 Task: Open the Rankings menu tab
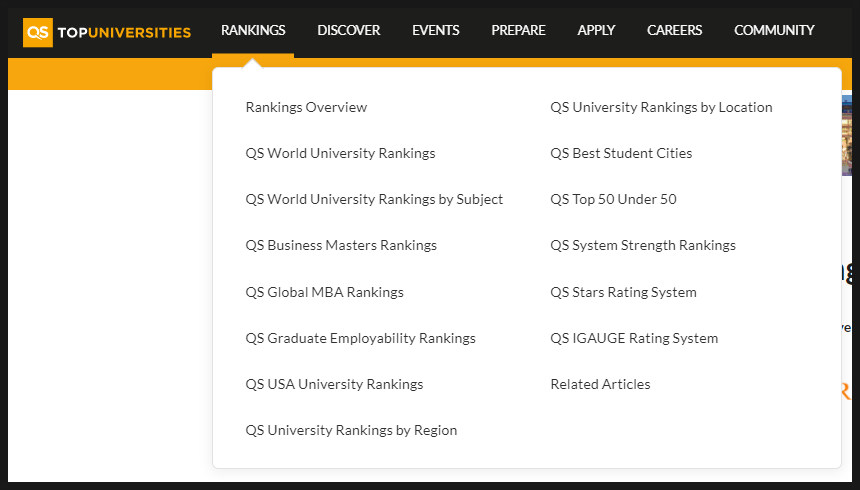(x=253, y=30)
